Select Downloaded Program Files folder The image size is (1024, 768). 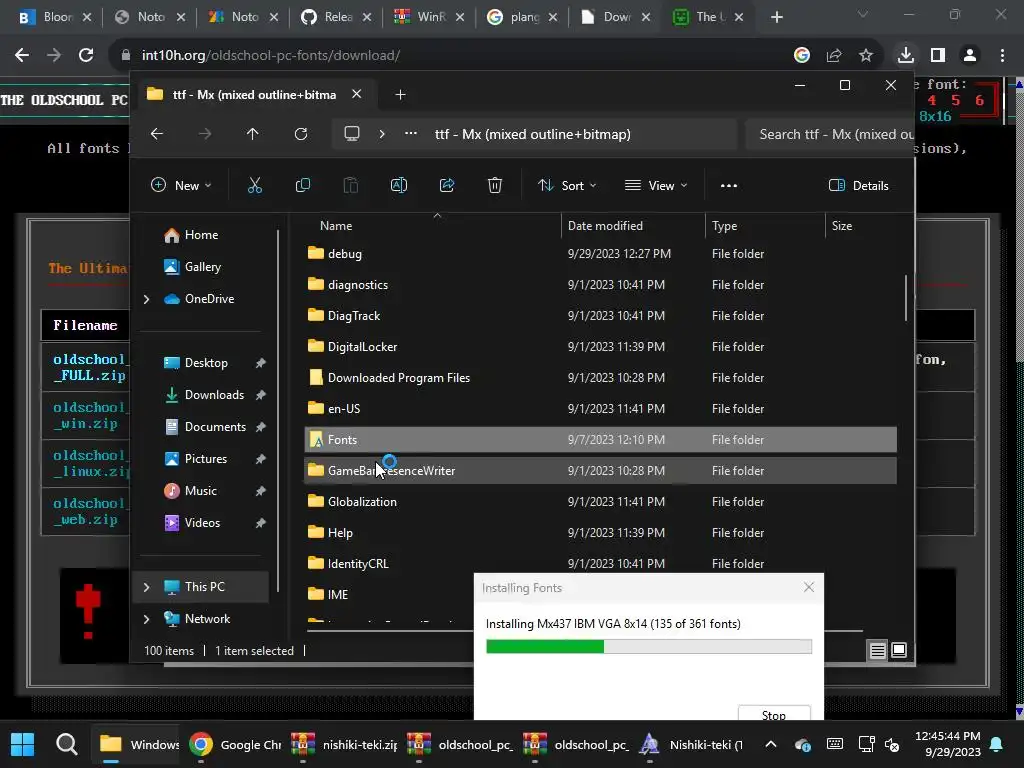pos(600,377)
